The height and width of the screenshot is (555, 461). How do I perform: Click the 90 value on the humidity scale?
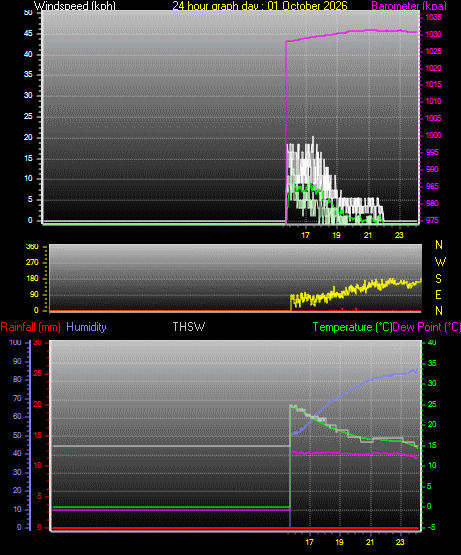[17, 361]
